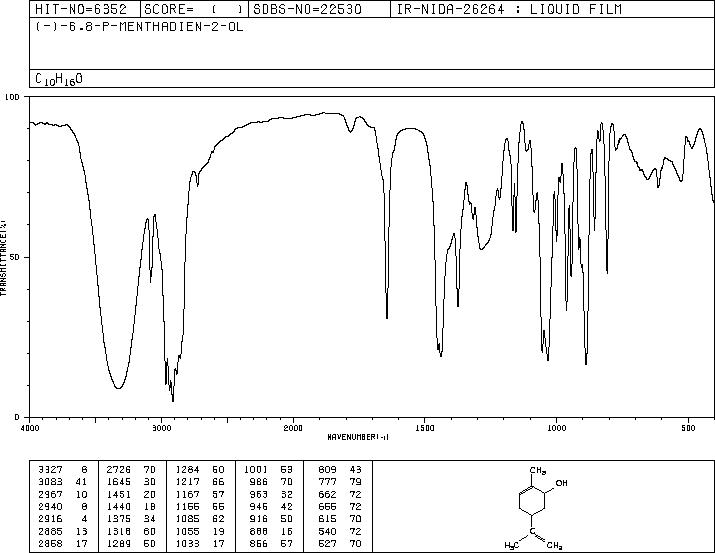
Task: Select peak table entry 963
Action: tap(259, 494)
